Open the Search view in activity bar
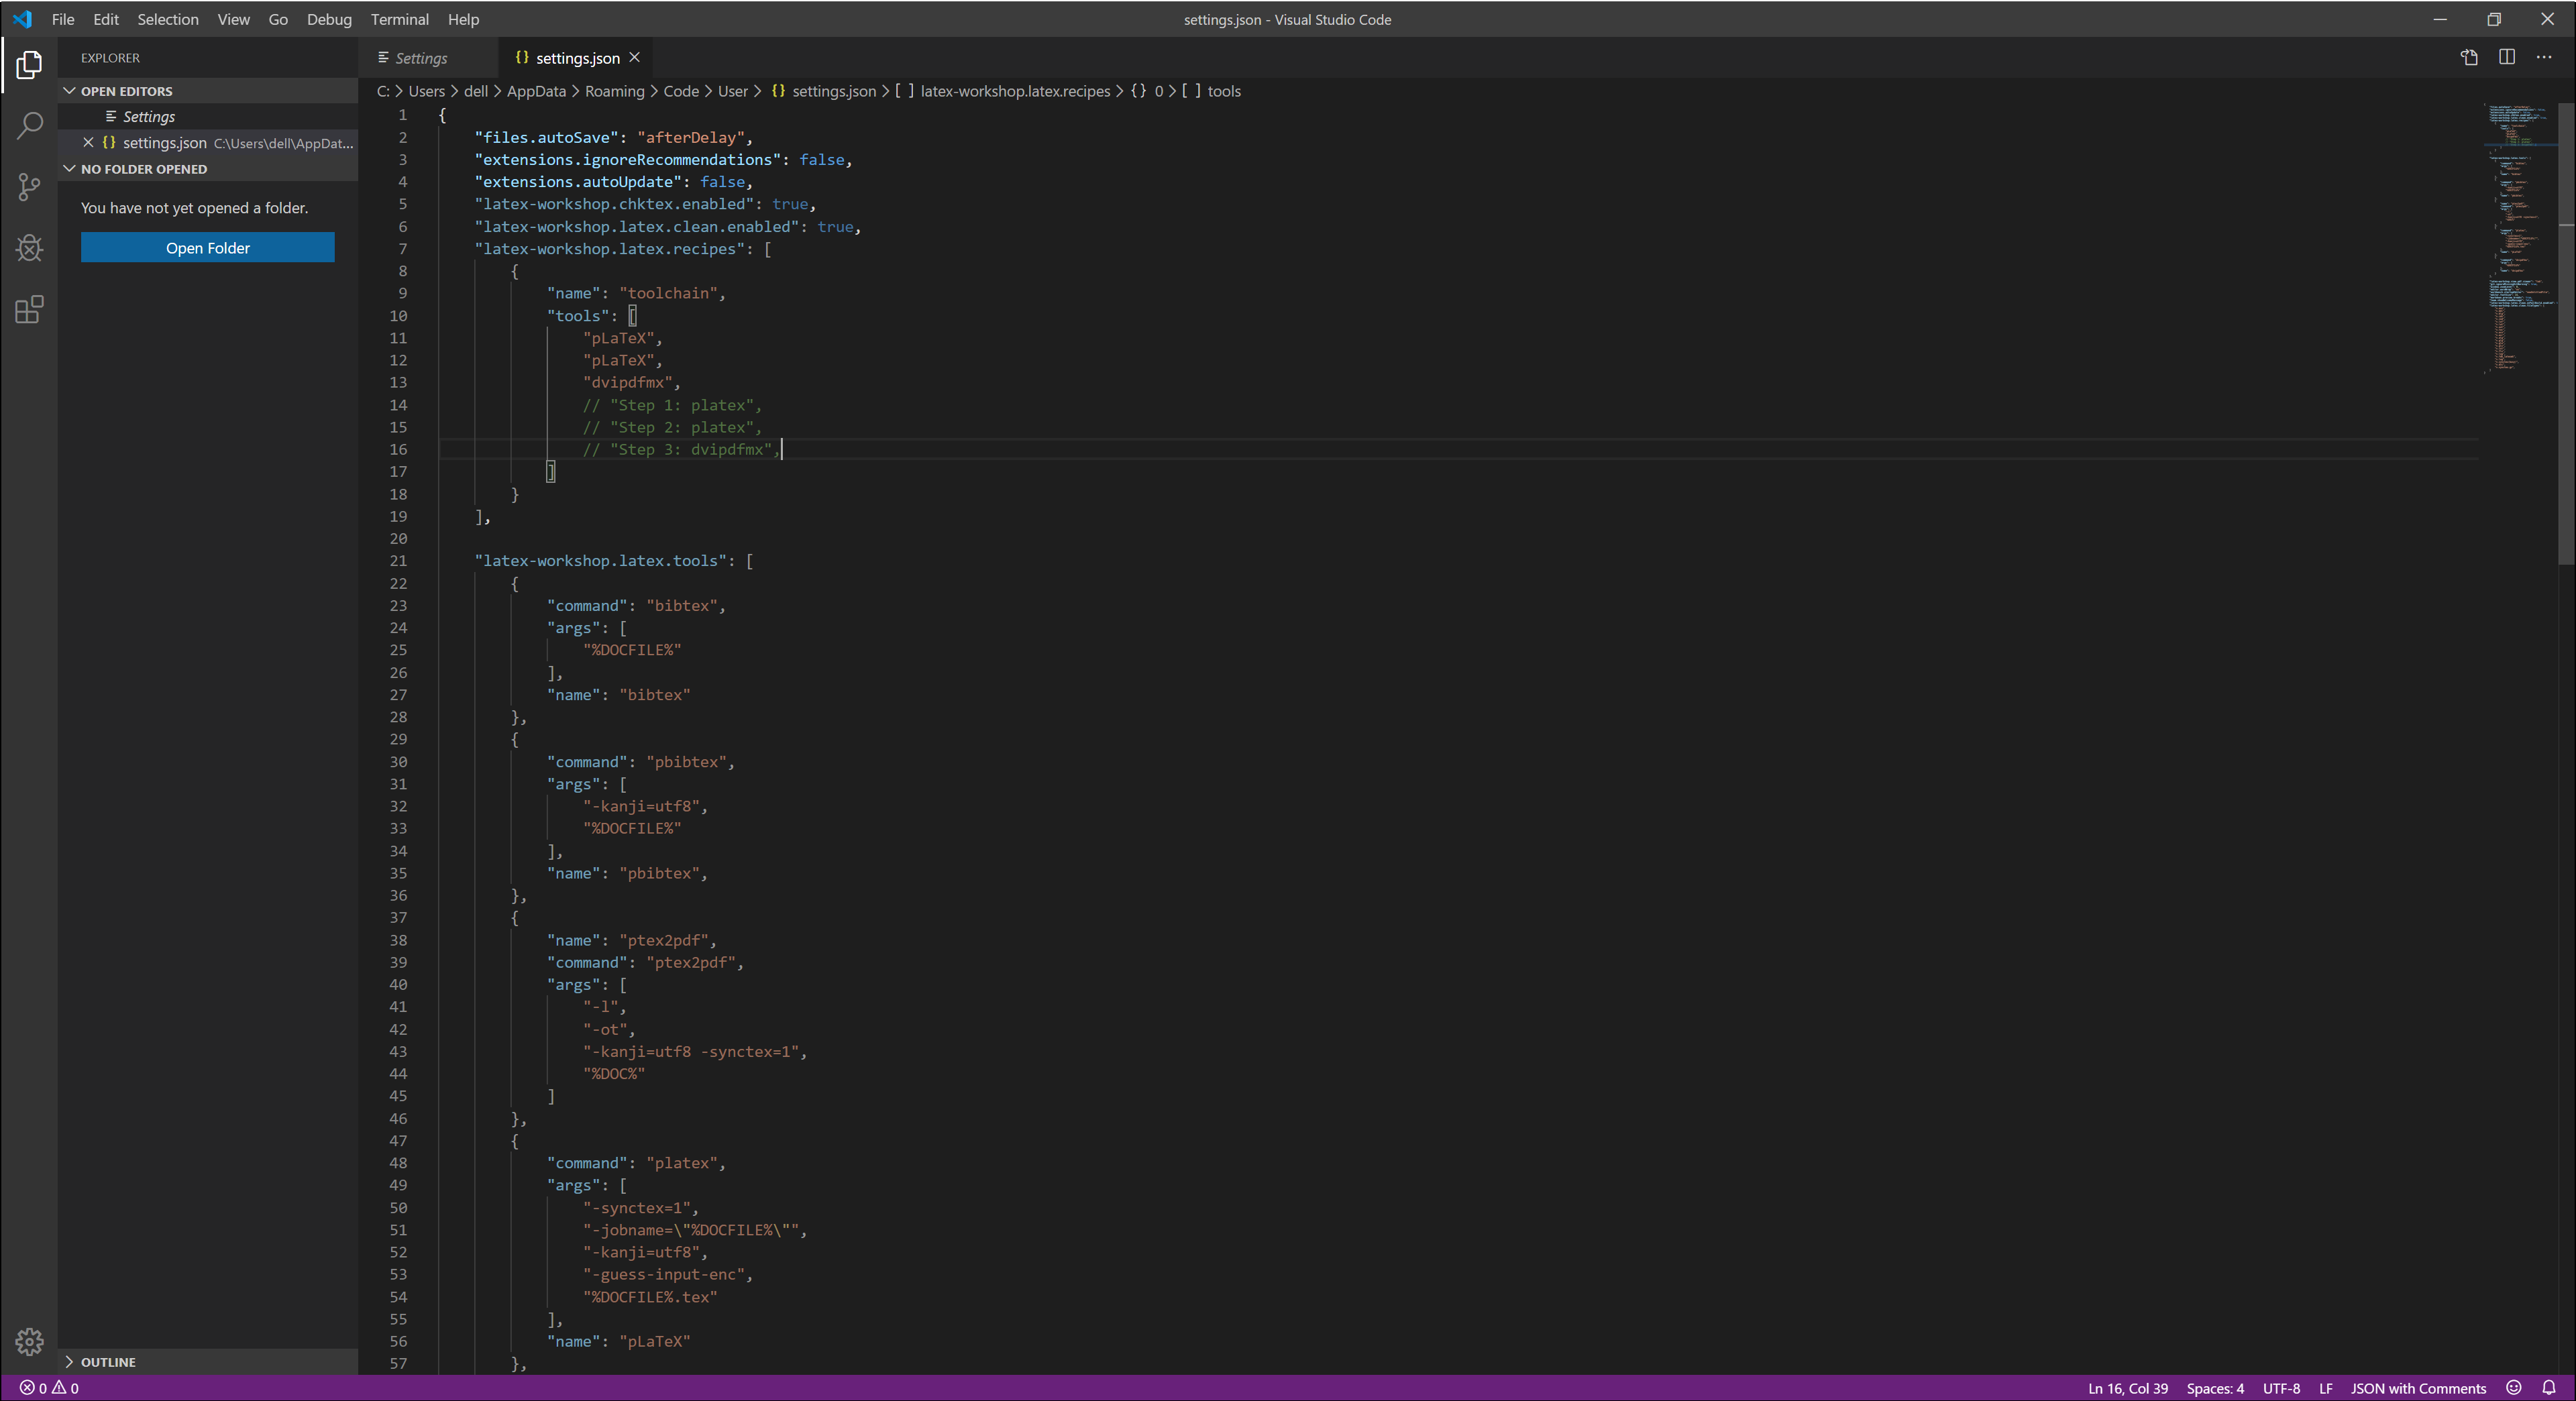2576x1401 pixels. click(30, 126)
